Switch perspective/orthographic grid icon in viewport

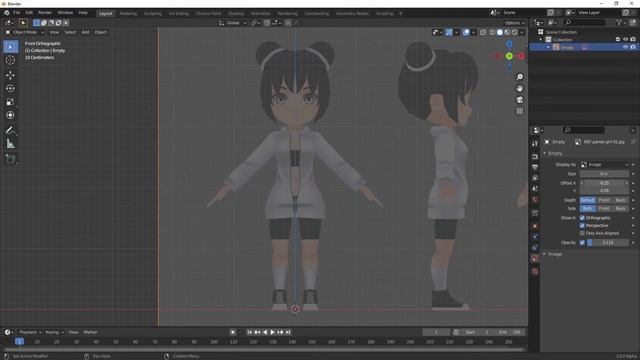pyautogui.click(x=520, y=111)
